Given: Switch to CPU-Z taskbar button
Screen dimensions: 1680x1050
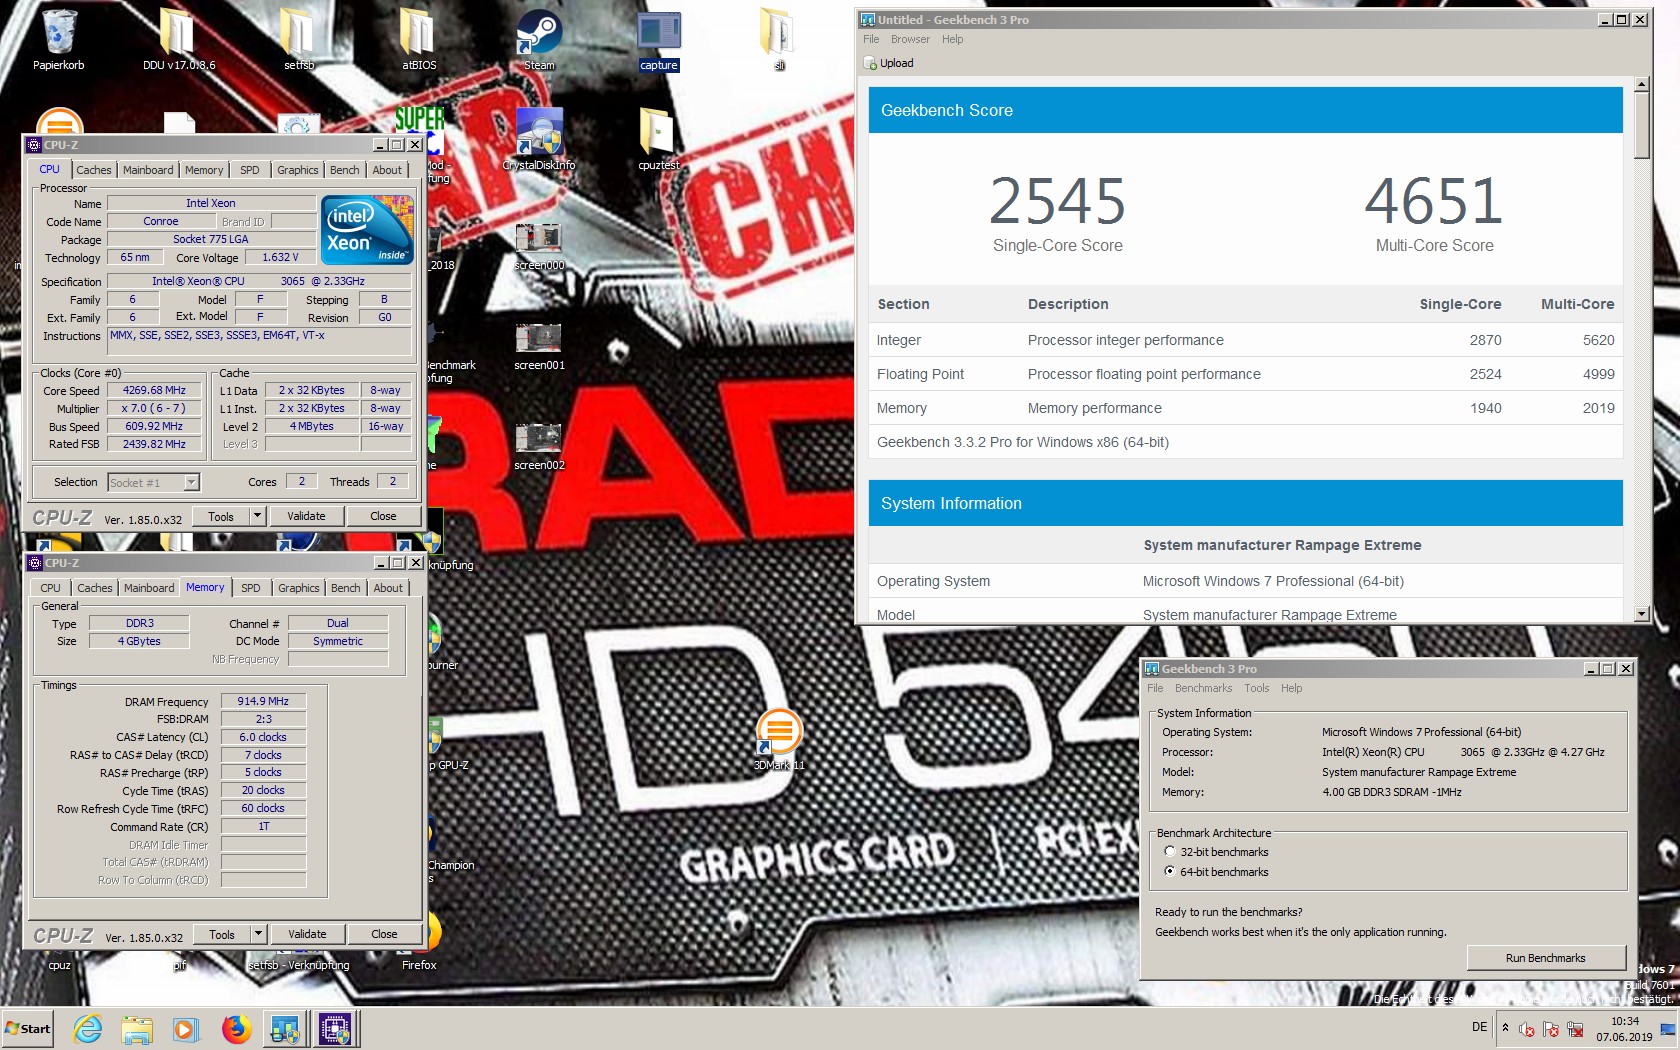Looking at the screenshot, I should click(x=335, y=1029).
